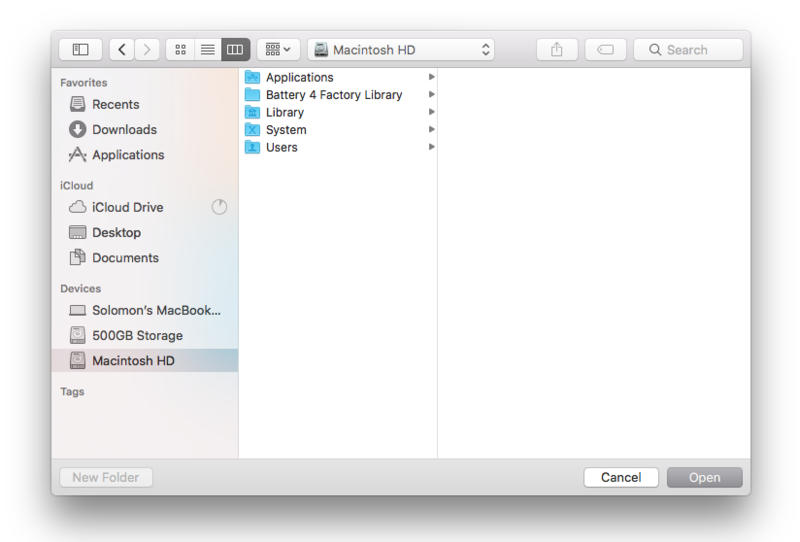
Task: Go forward with the right chevron
Action: pos(147,50)
